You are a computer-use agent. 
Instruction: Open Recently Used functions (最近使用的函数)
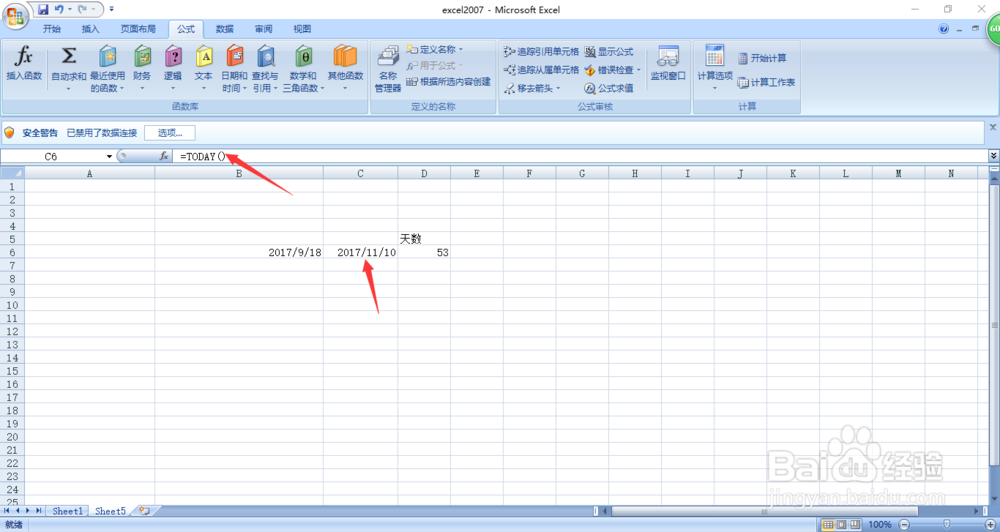[107, 69]
